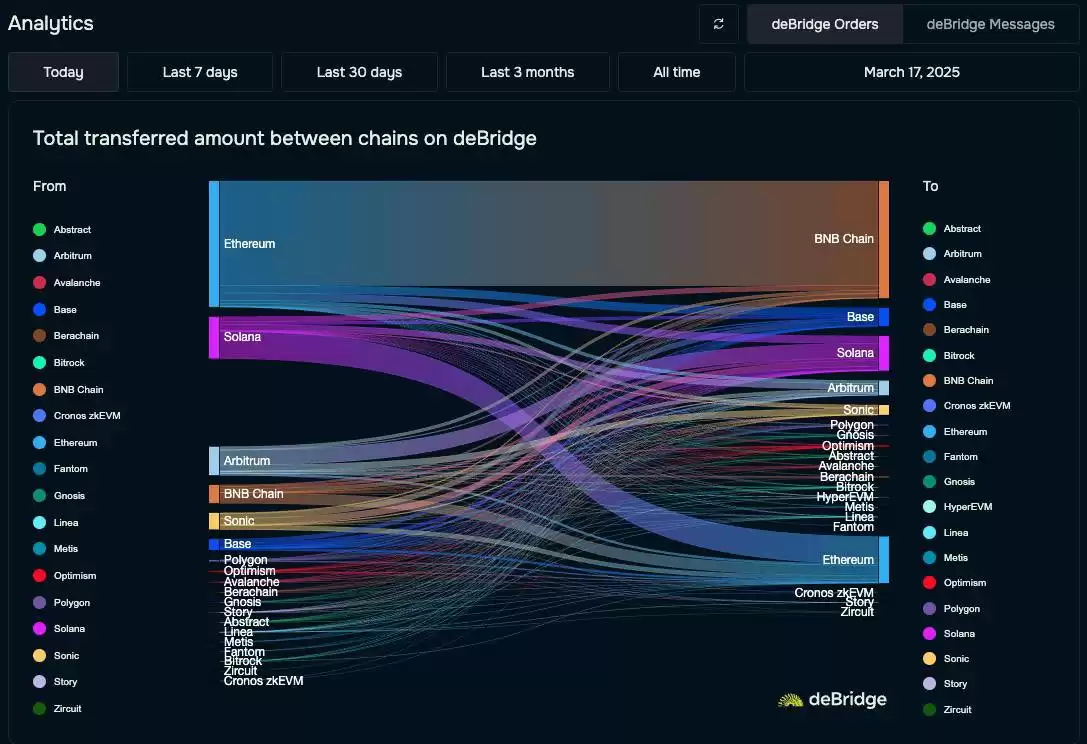Click Optimism in the To legend
This screenshot has width=1087, height=744.
955,582
